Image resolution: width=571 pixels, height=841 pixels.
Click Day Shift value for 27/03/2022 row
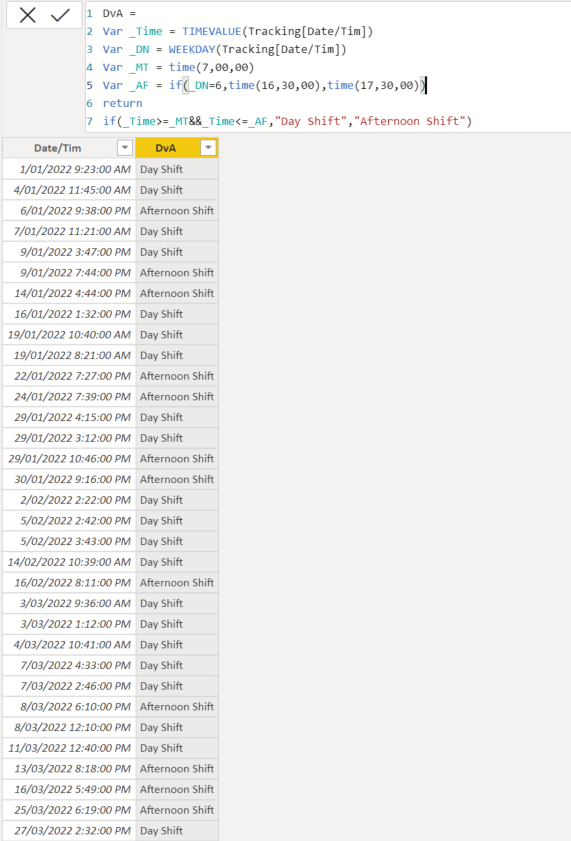[177, 830]
